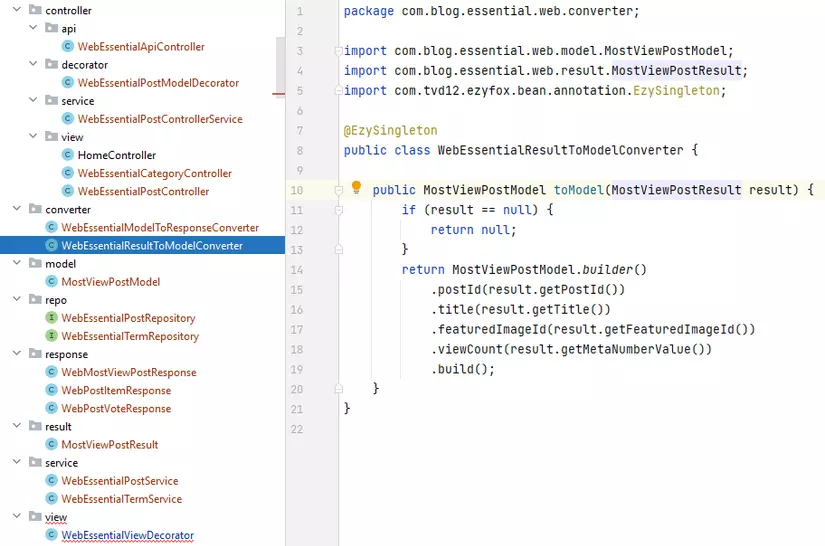Click the interface icon of WebEssentialPostRepository
This screenshot has width=825, height=546.
pyautogui.click(x=51, y=318)
